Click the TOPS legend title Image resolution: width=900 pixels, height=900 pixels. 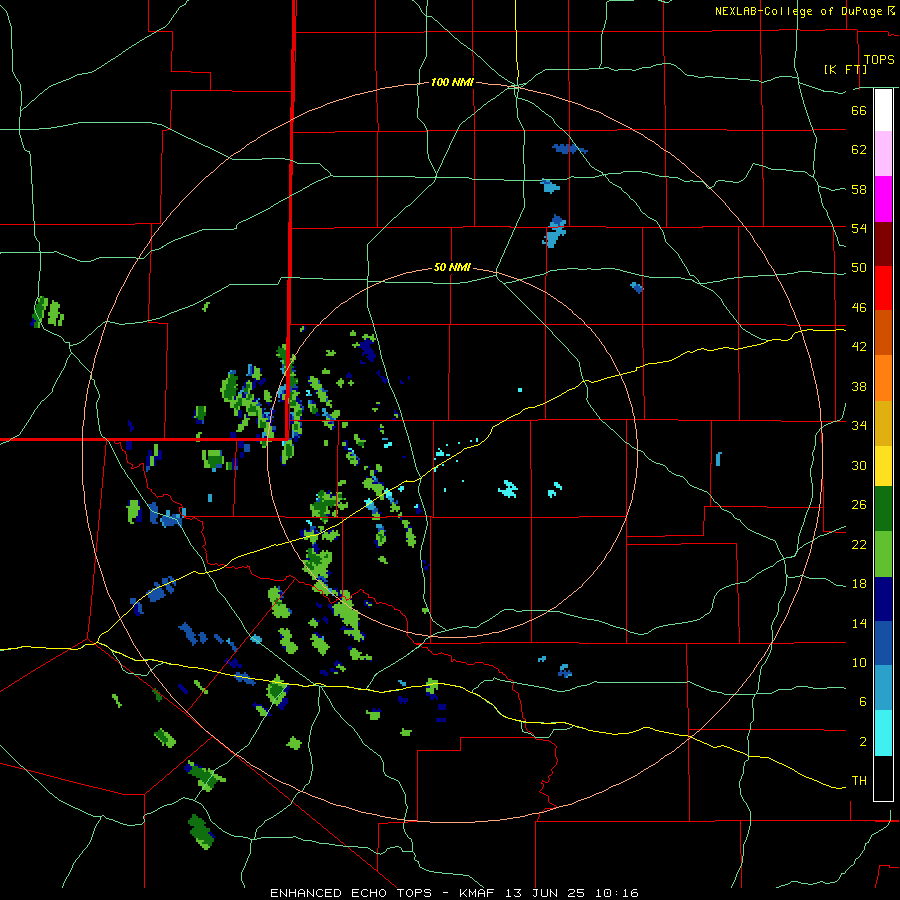[879, 60]
